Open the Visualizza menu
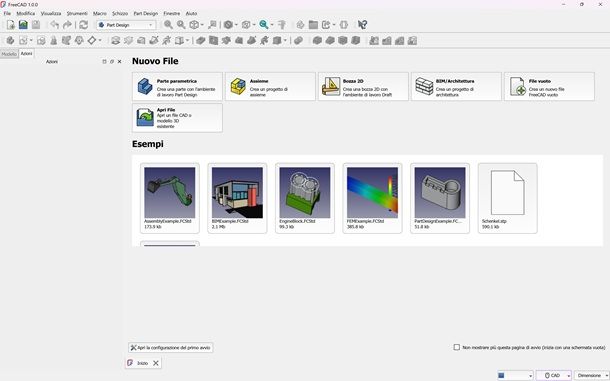The image size is (610, 381). pos(51,13)
